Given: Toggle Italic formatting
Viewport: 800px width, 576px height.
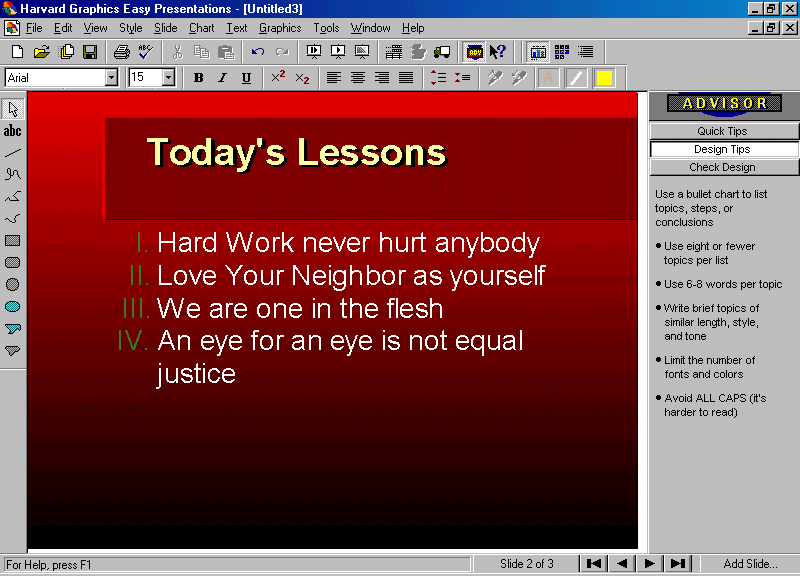Looking at the screenshot, I should (222, 78).
